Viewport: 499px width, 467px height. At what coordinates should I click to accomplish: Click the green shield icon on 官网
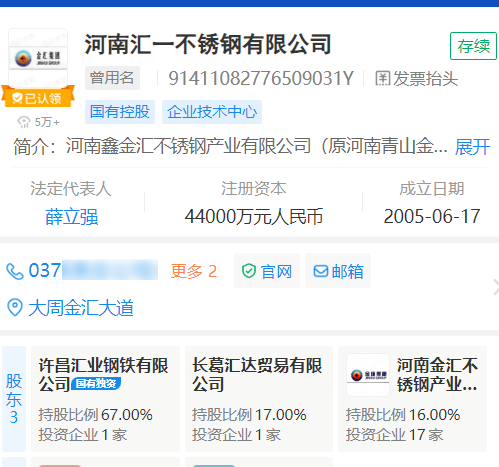[249, 271]
